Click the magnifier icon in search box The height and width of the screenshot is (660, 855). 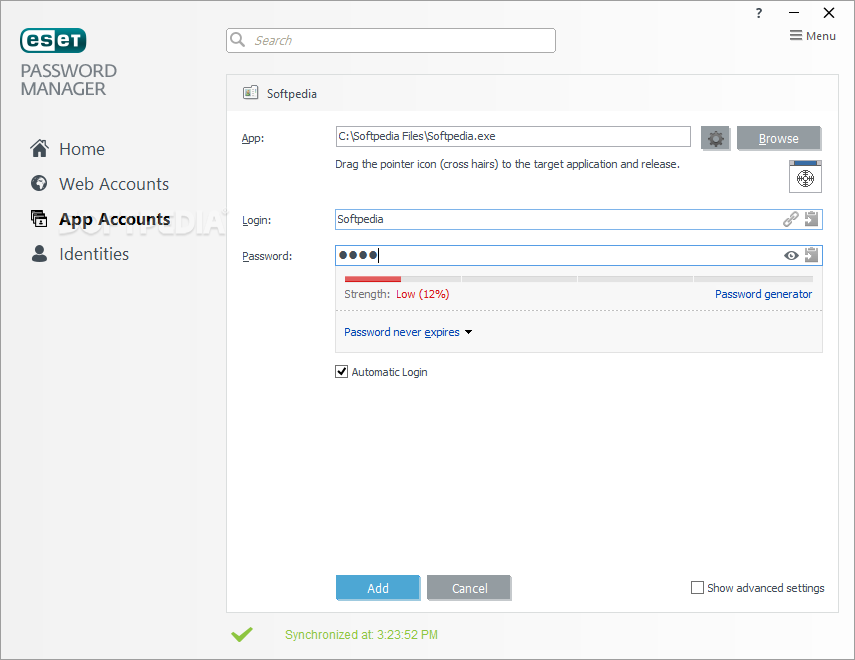pyautogui.click(x=238, y=40)
